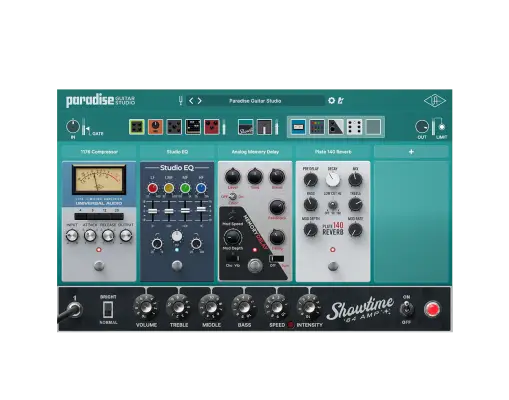This screenshot has width=509, height=400.
Task: Select the 1176 Compressor tab
Action: point(99,152)
